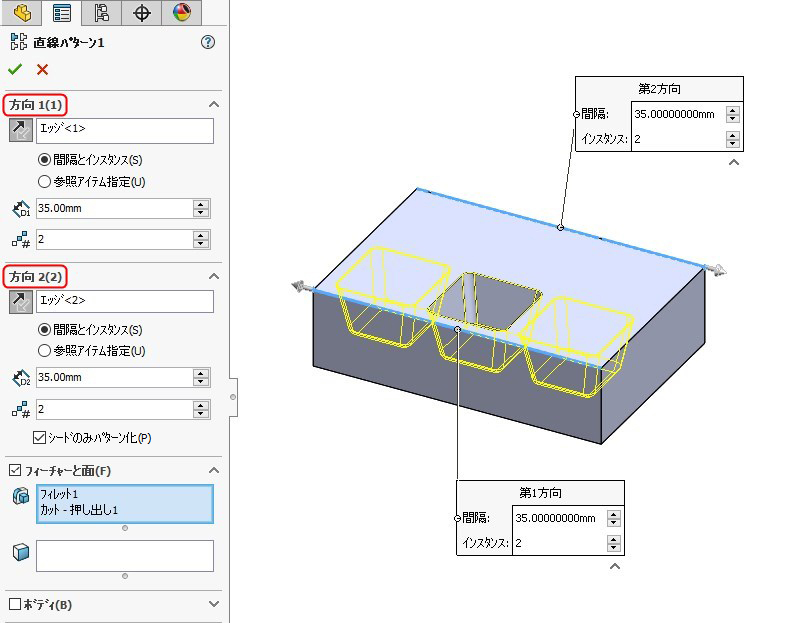Click the help question mark icon

pos(208,42)
